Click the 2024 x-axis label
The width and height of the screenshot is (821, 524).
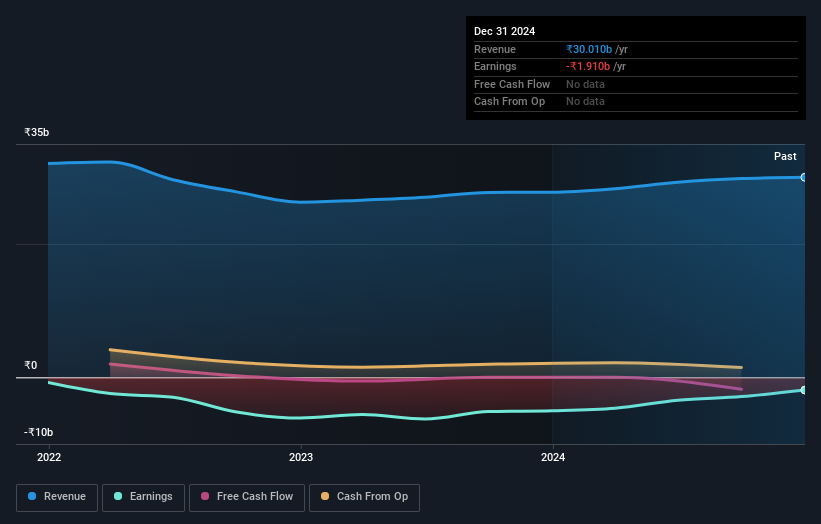(x=553, y=457)
